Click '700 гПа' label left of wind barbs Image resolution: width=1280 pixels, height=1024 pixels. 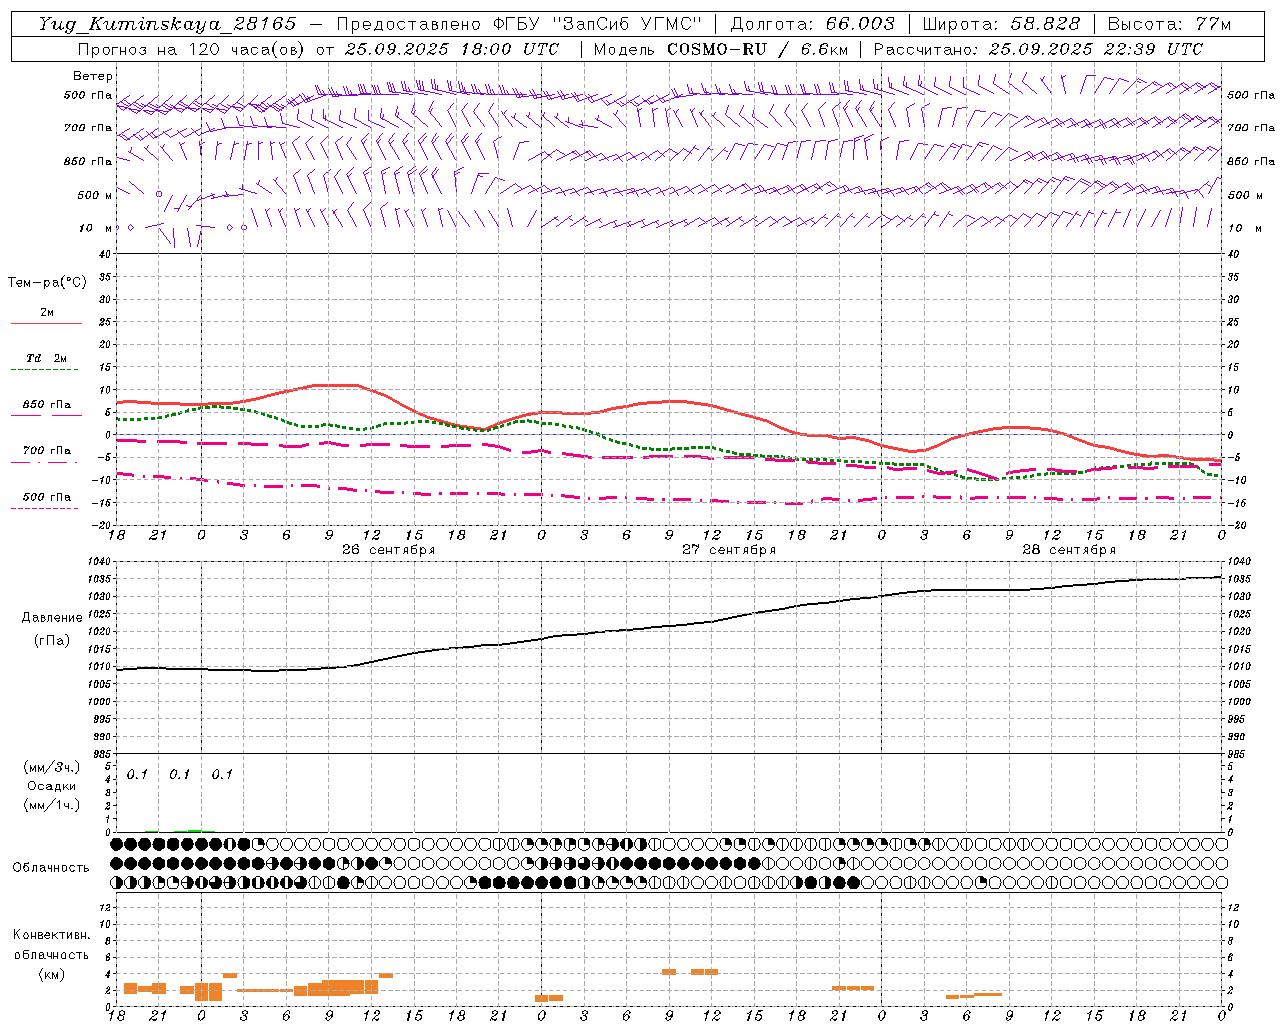88,128
